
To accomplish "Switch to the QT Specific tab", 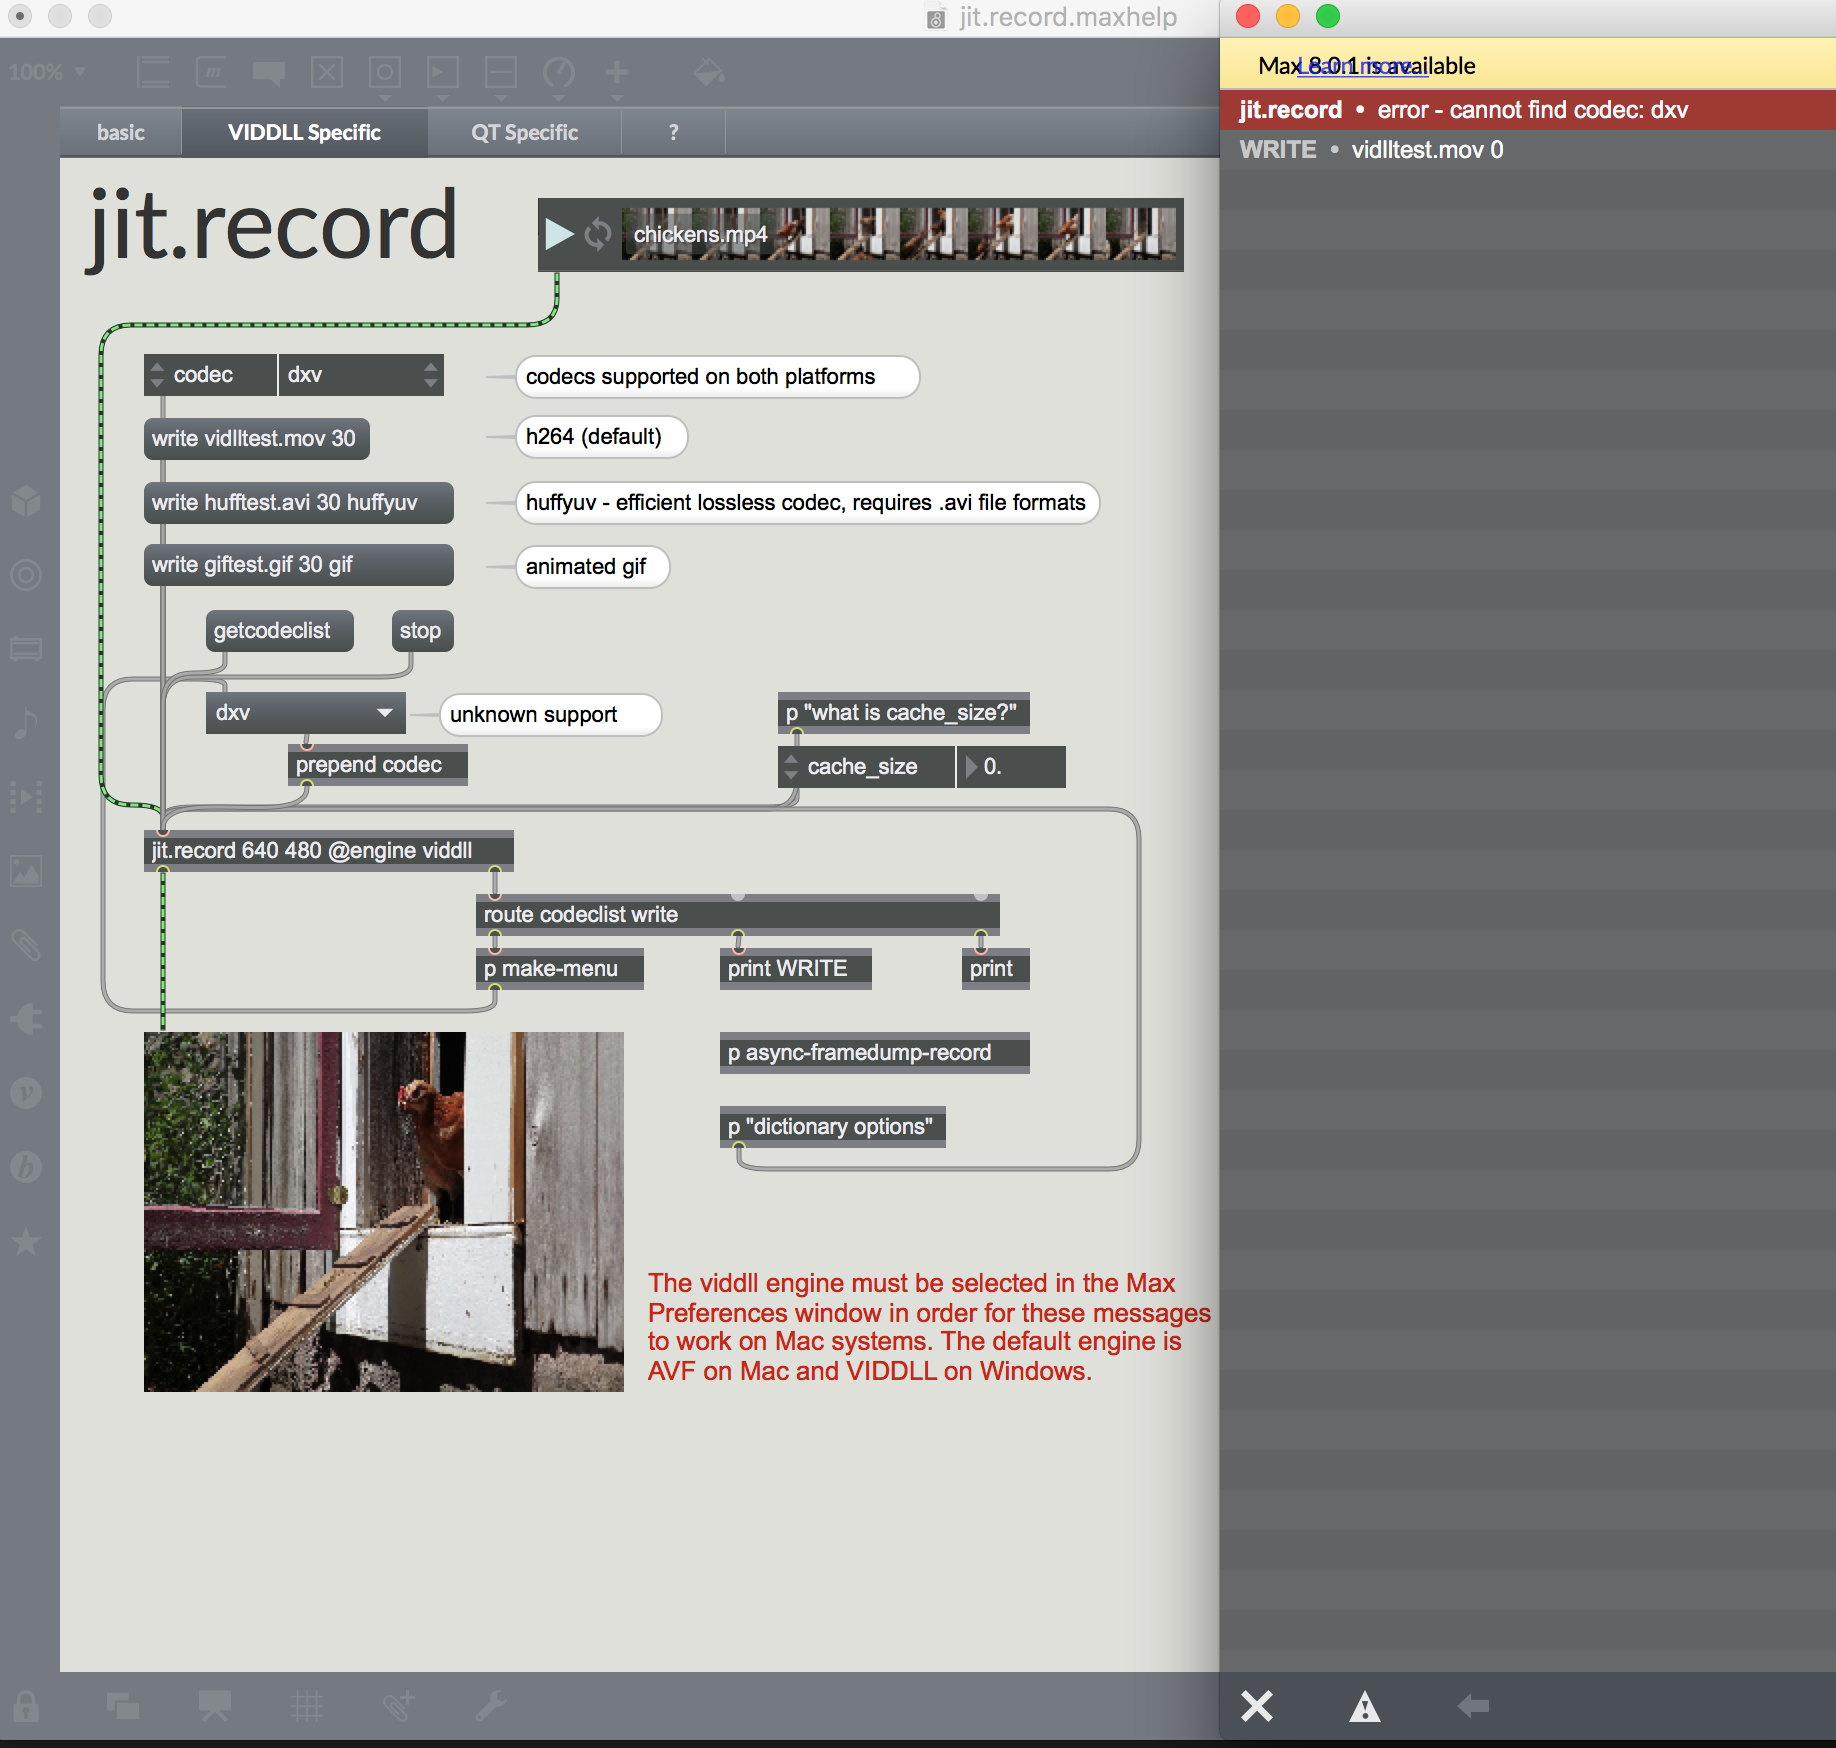I will (524, 133).
